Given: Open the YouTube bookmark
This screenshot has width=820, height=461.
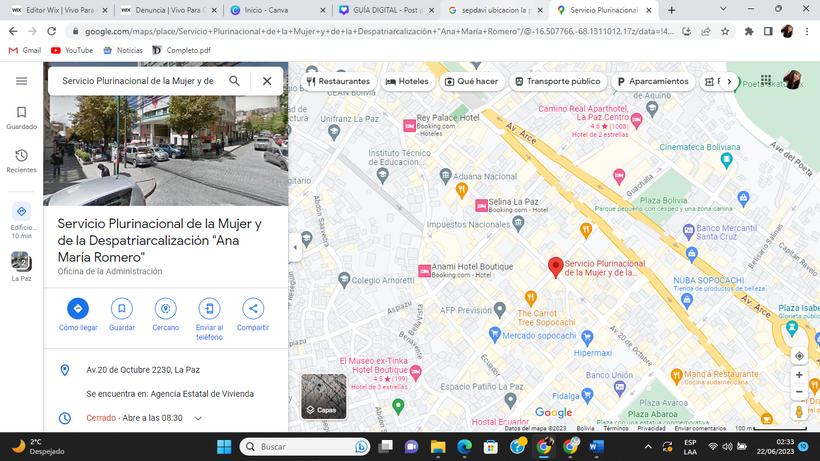Looking at the screenshot, I should coord(72,50).
